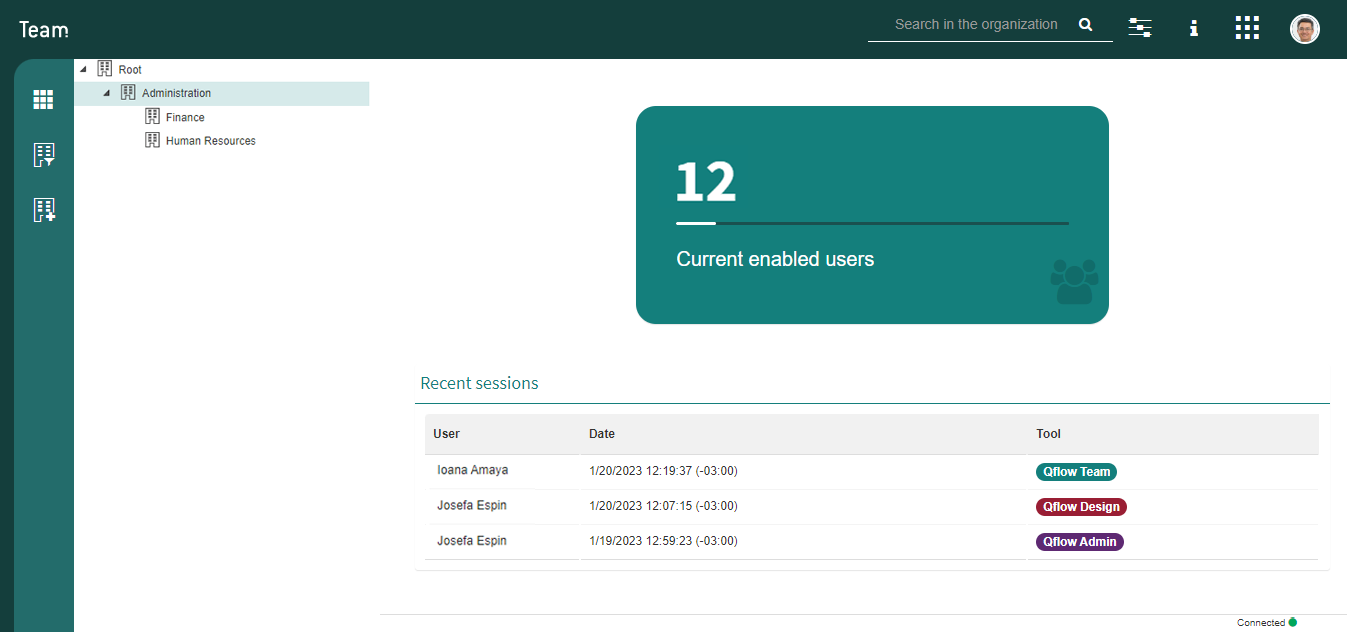
Task: Open the user profile avatar
Action: click(1305, 29)
